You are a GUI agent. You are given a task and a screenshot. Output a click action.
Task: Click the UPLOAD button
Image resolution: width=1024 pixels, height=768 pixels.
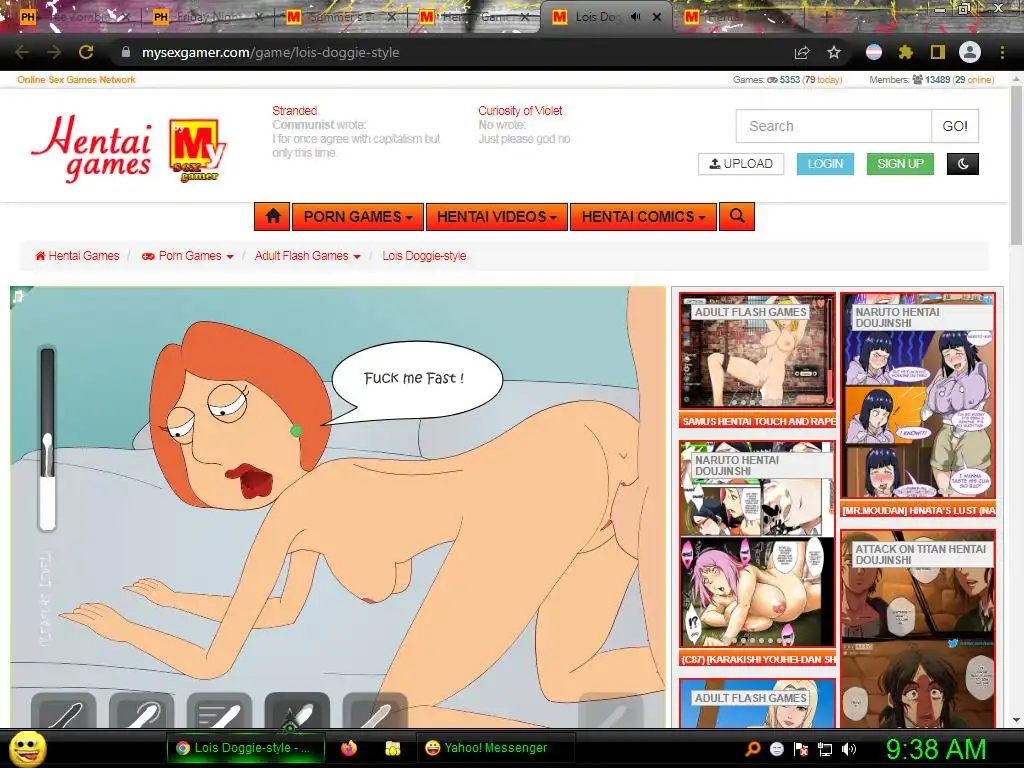click(741, 164)
